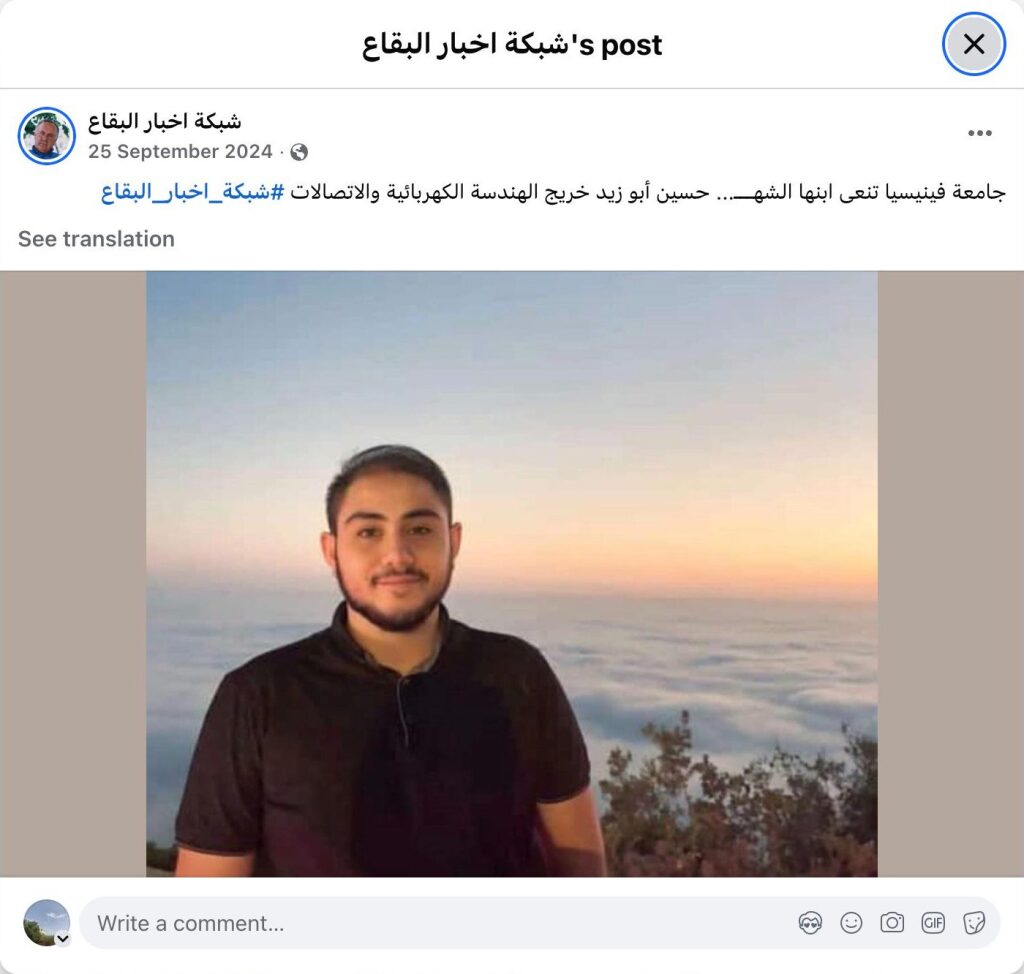This screenshot has width=1024, height=974.
Task: Open the sticker picker icon
Action: [x=974, y=923]
